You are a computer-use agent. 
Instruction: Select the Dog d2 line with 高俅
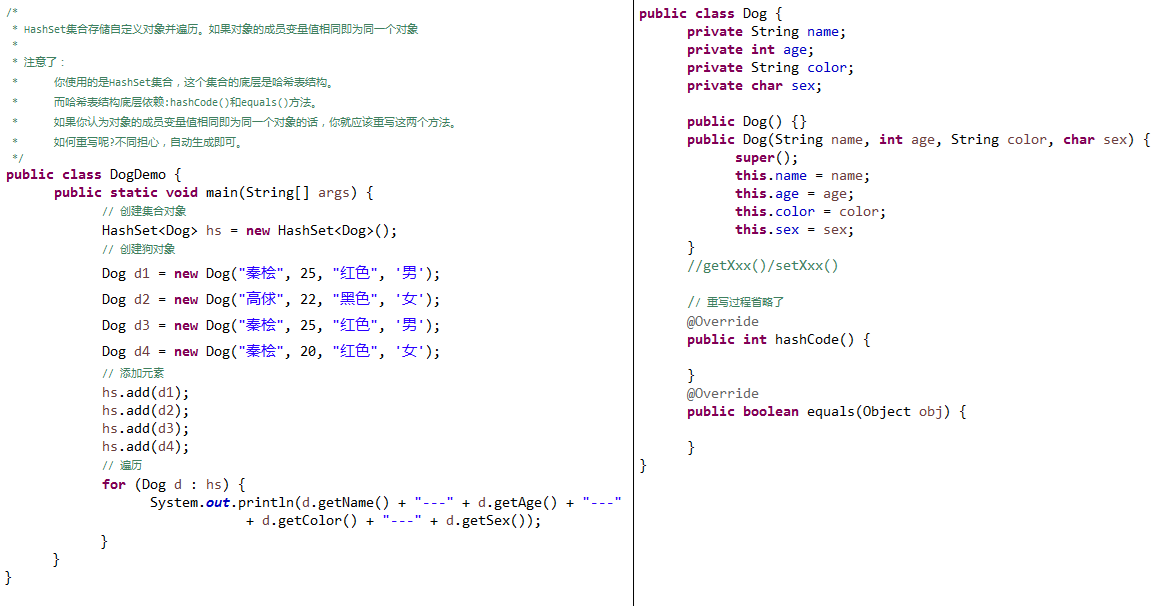[270, 300]
